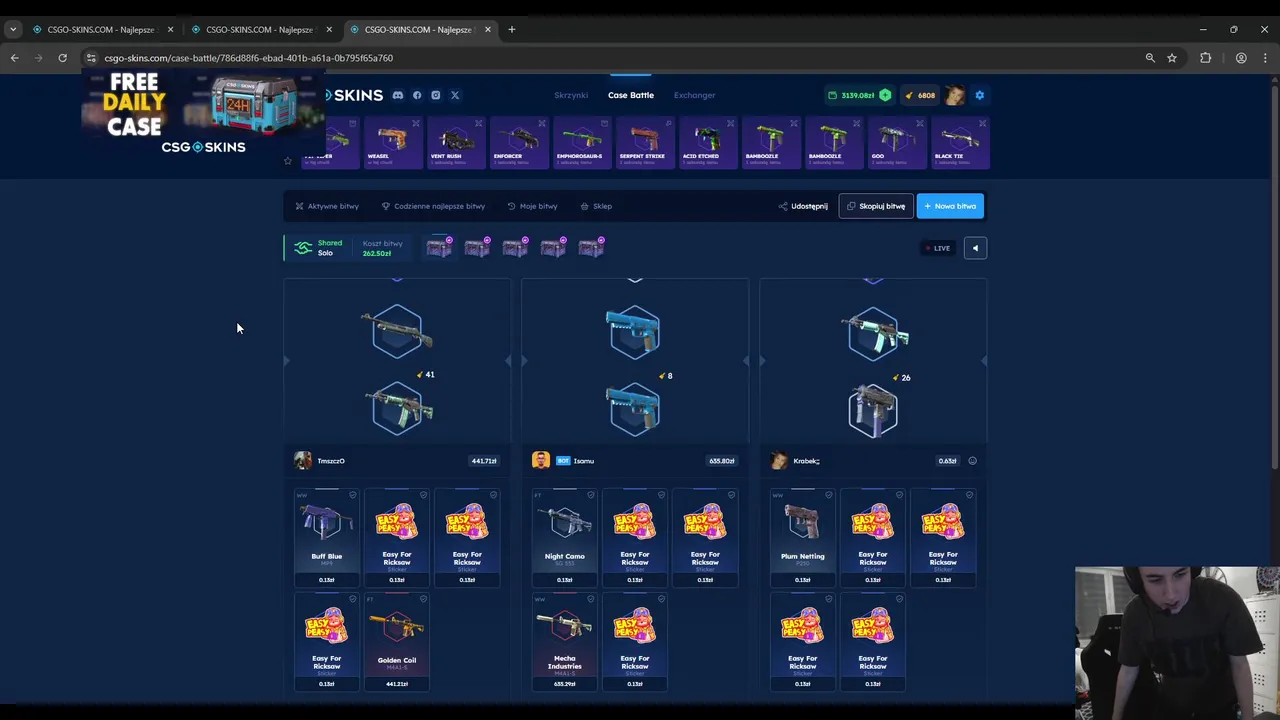
Task: Click the TmszczO player avatar
Action: (x=303, y=460)
